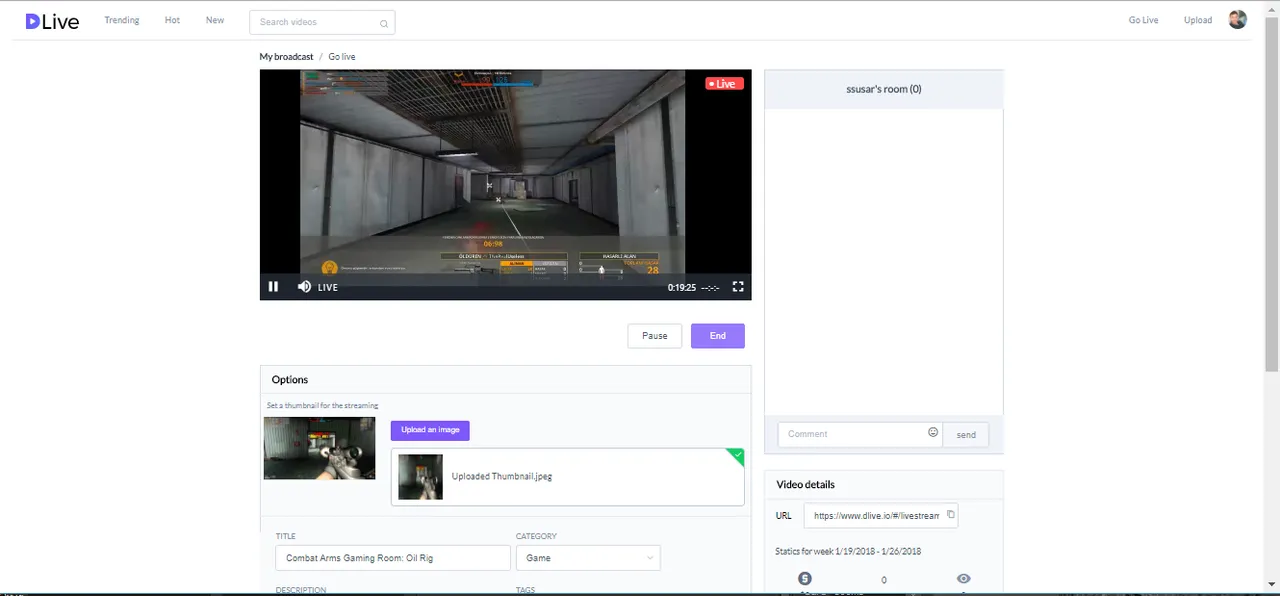
Task: Click the Video details heading
Action: (805, 484)
